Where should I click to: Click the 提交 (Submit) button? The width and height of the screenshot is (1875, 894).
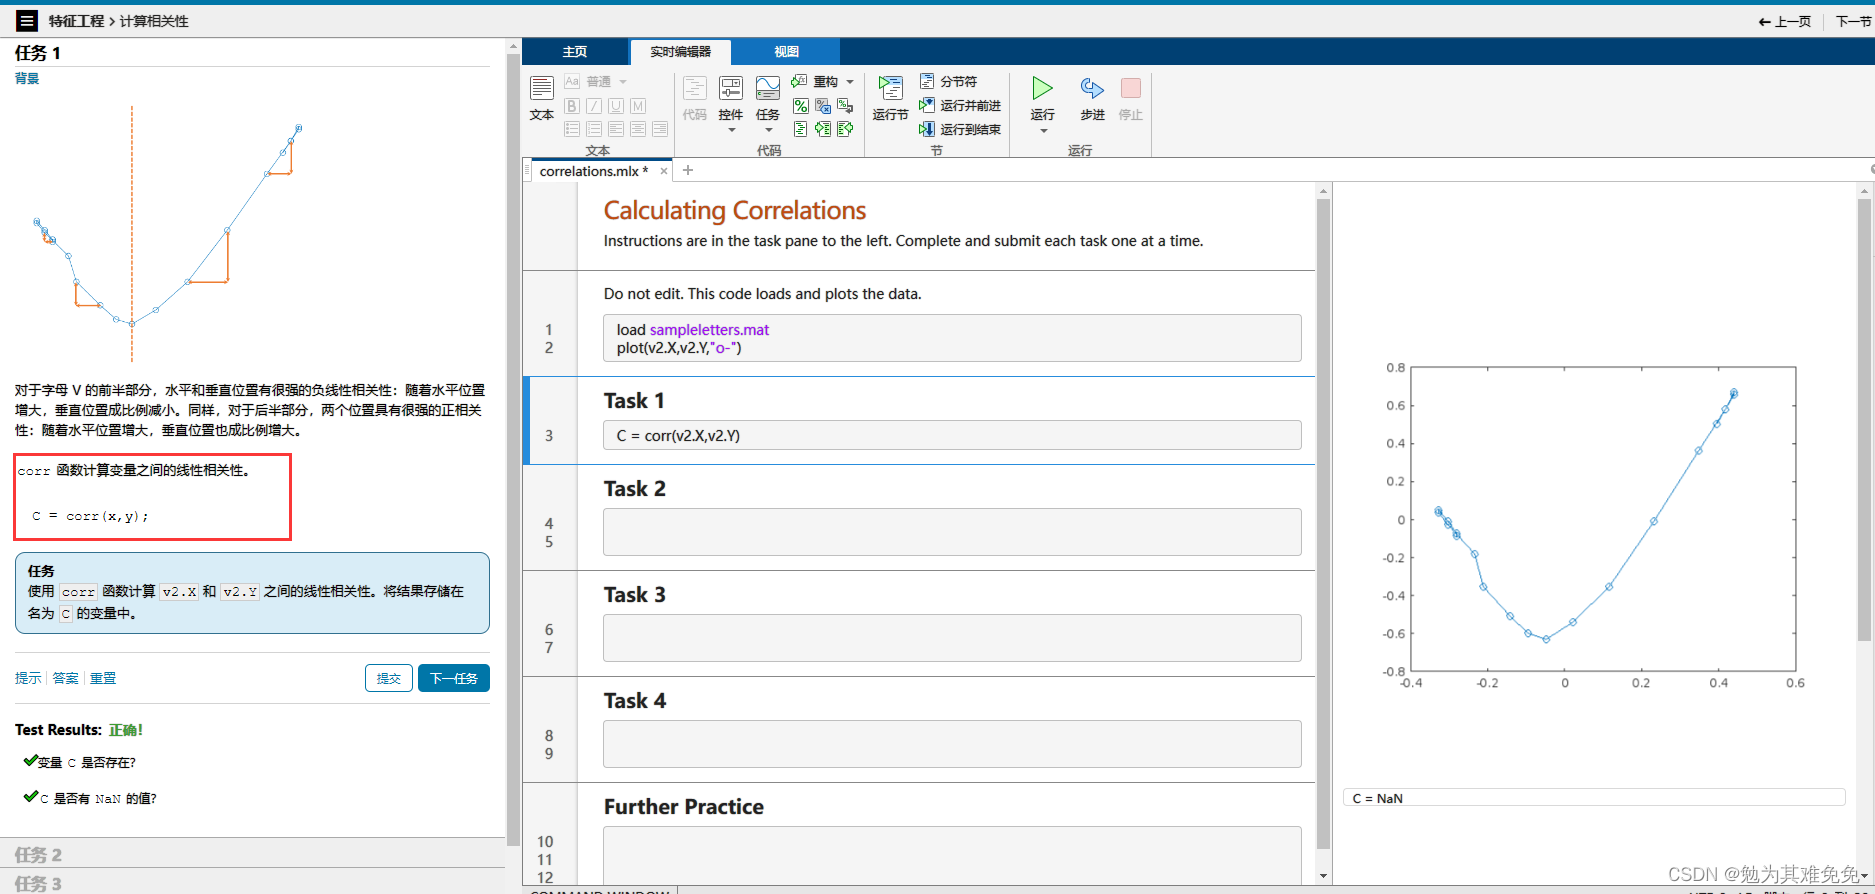coord(389,678)
